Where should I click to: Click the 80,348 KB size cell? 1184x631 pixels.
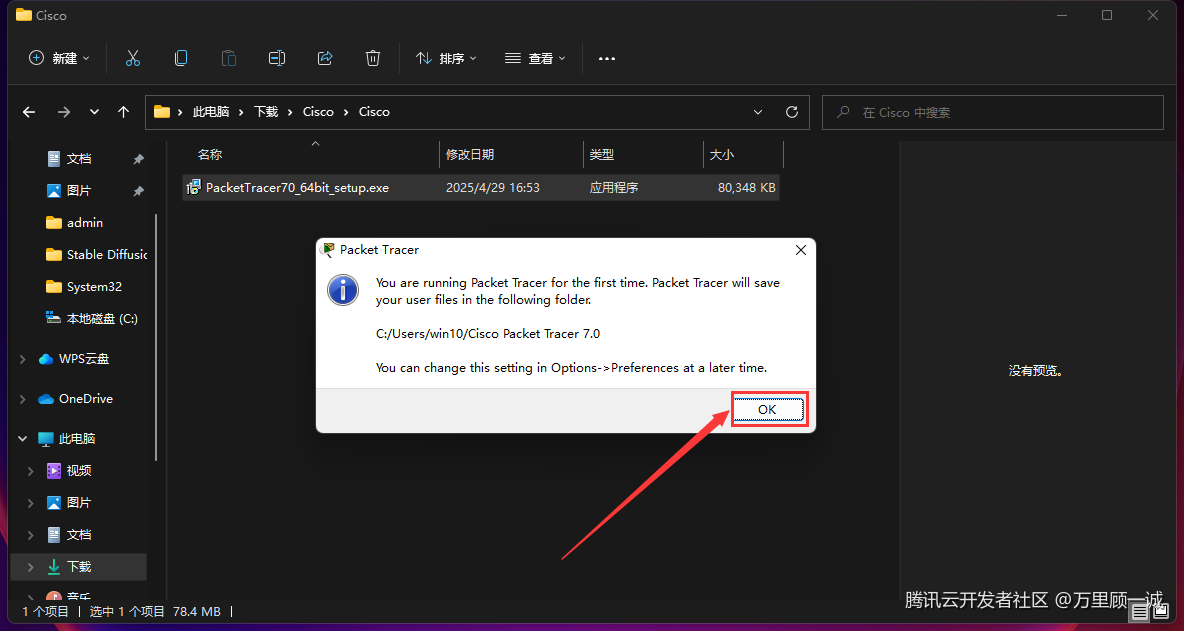pyautogui.click(x=747, y=187)
